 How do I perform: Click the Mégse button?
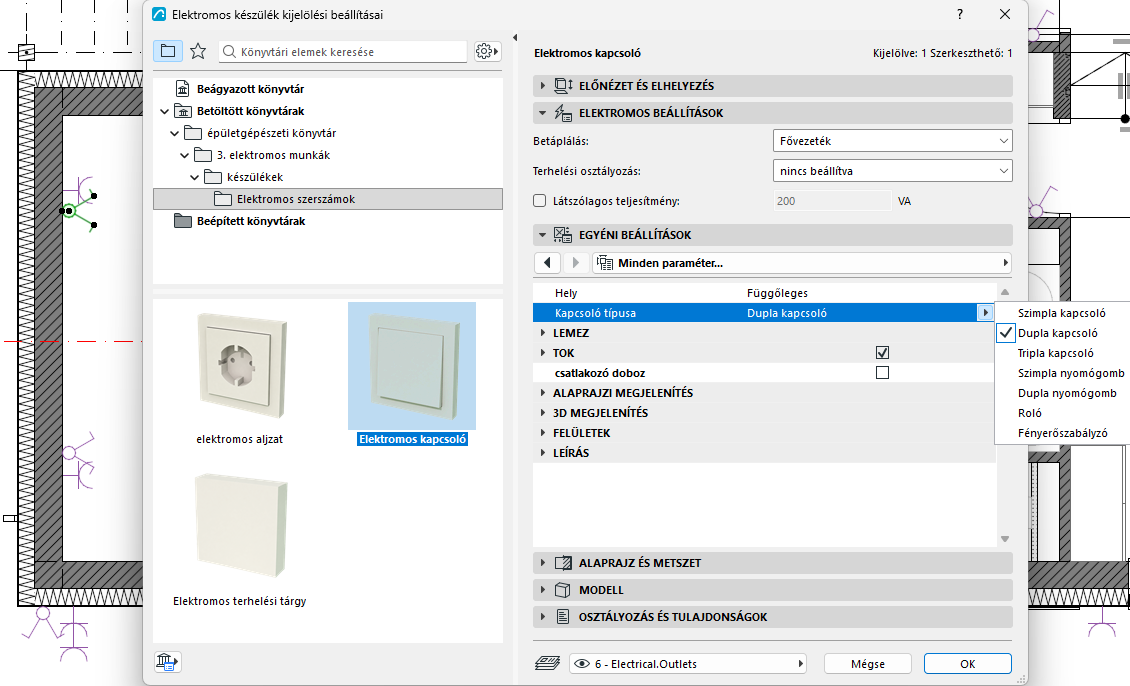[868, 664]
